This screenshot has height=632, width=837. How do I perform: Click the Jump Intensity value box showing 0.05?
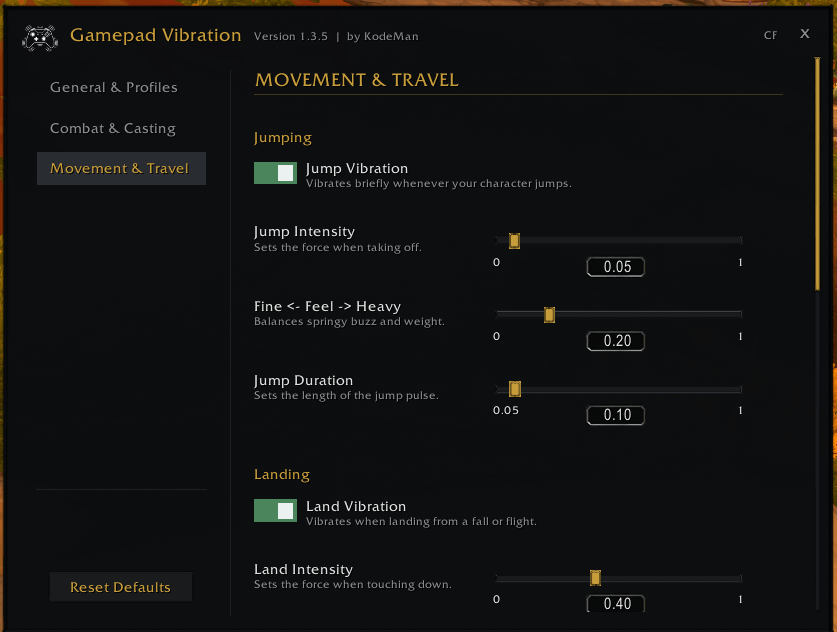[x=615, y=266]
